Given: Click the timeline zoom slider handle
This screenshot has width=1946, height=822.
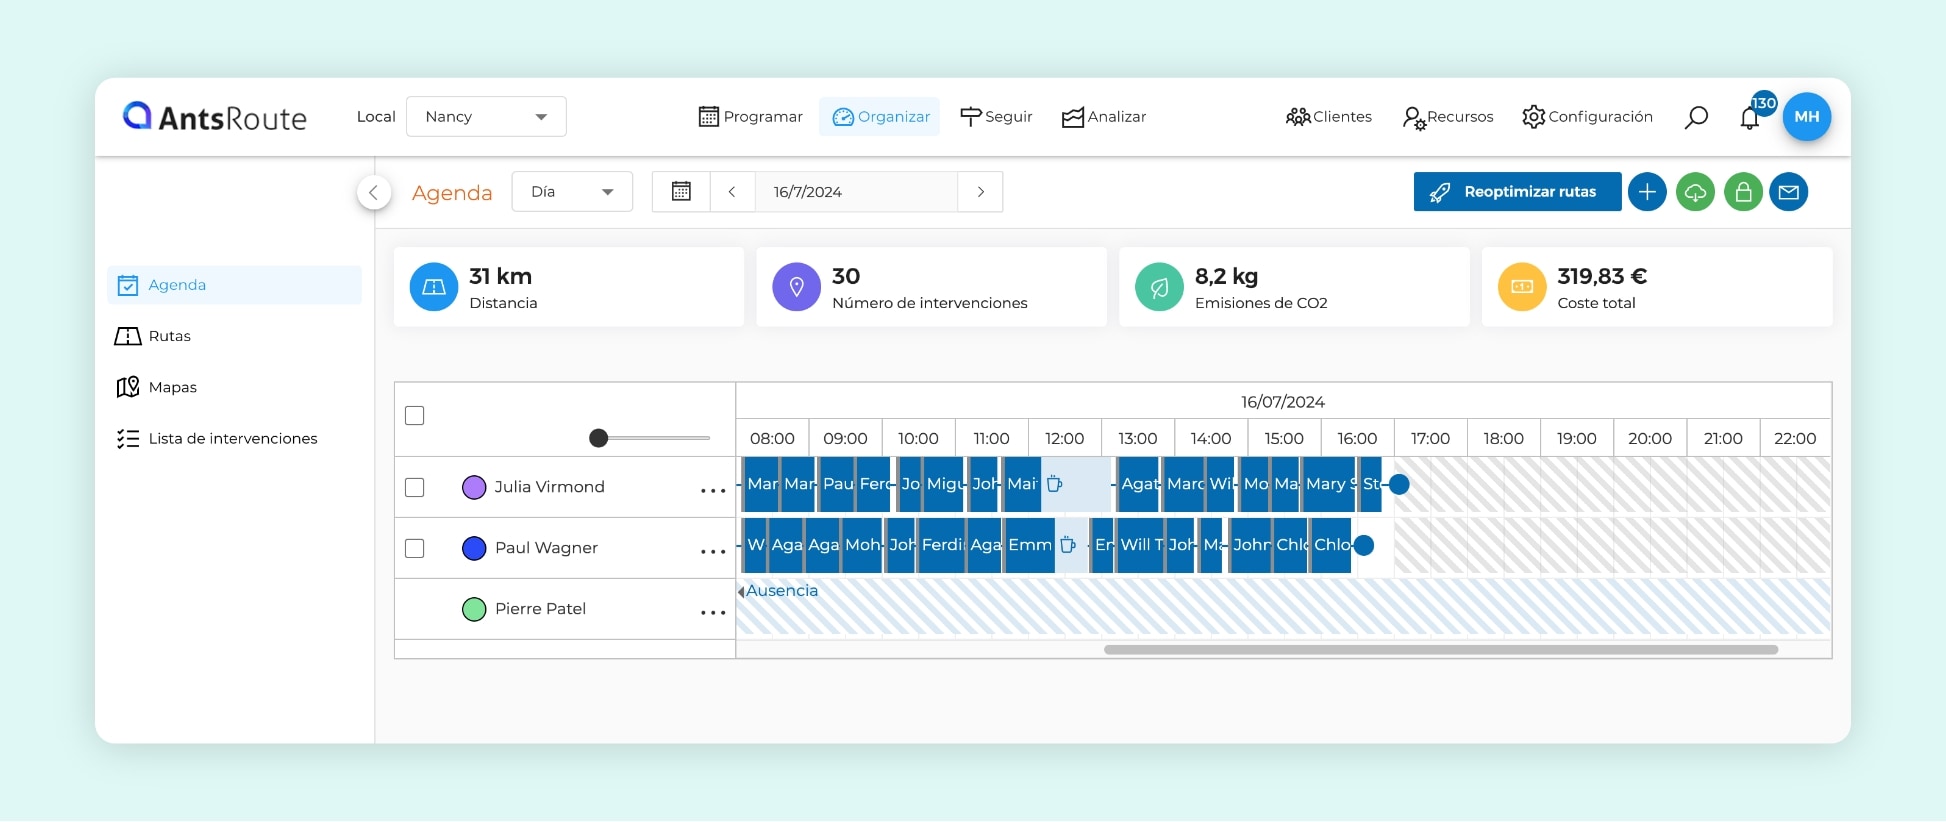Looking at the screenshot, I should pyautogui.click(x=598, y=438).
